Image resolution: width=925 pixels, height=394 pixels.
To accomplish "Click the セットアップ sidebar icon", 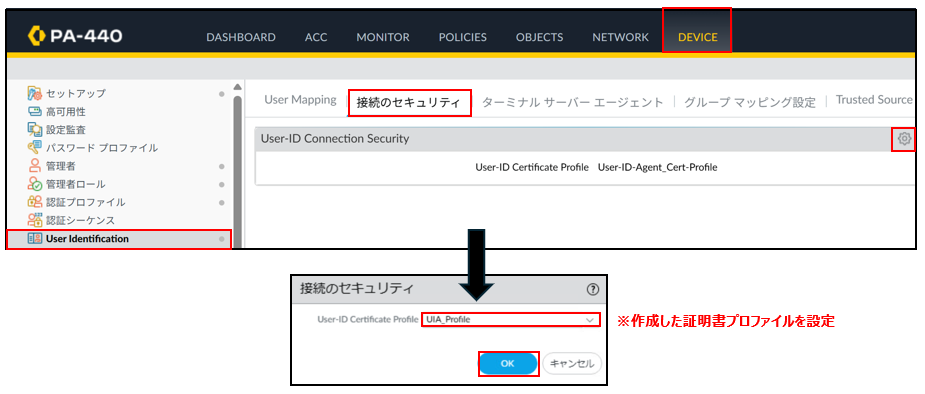I will pos(35,93).
